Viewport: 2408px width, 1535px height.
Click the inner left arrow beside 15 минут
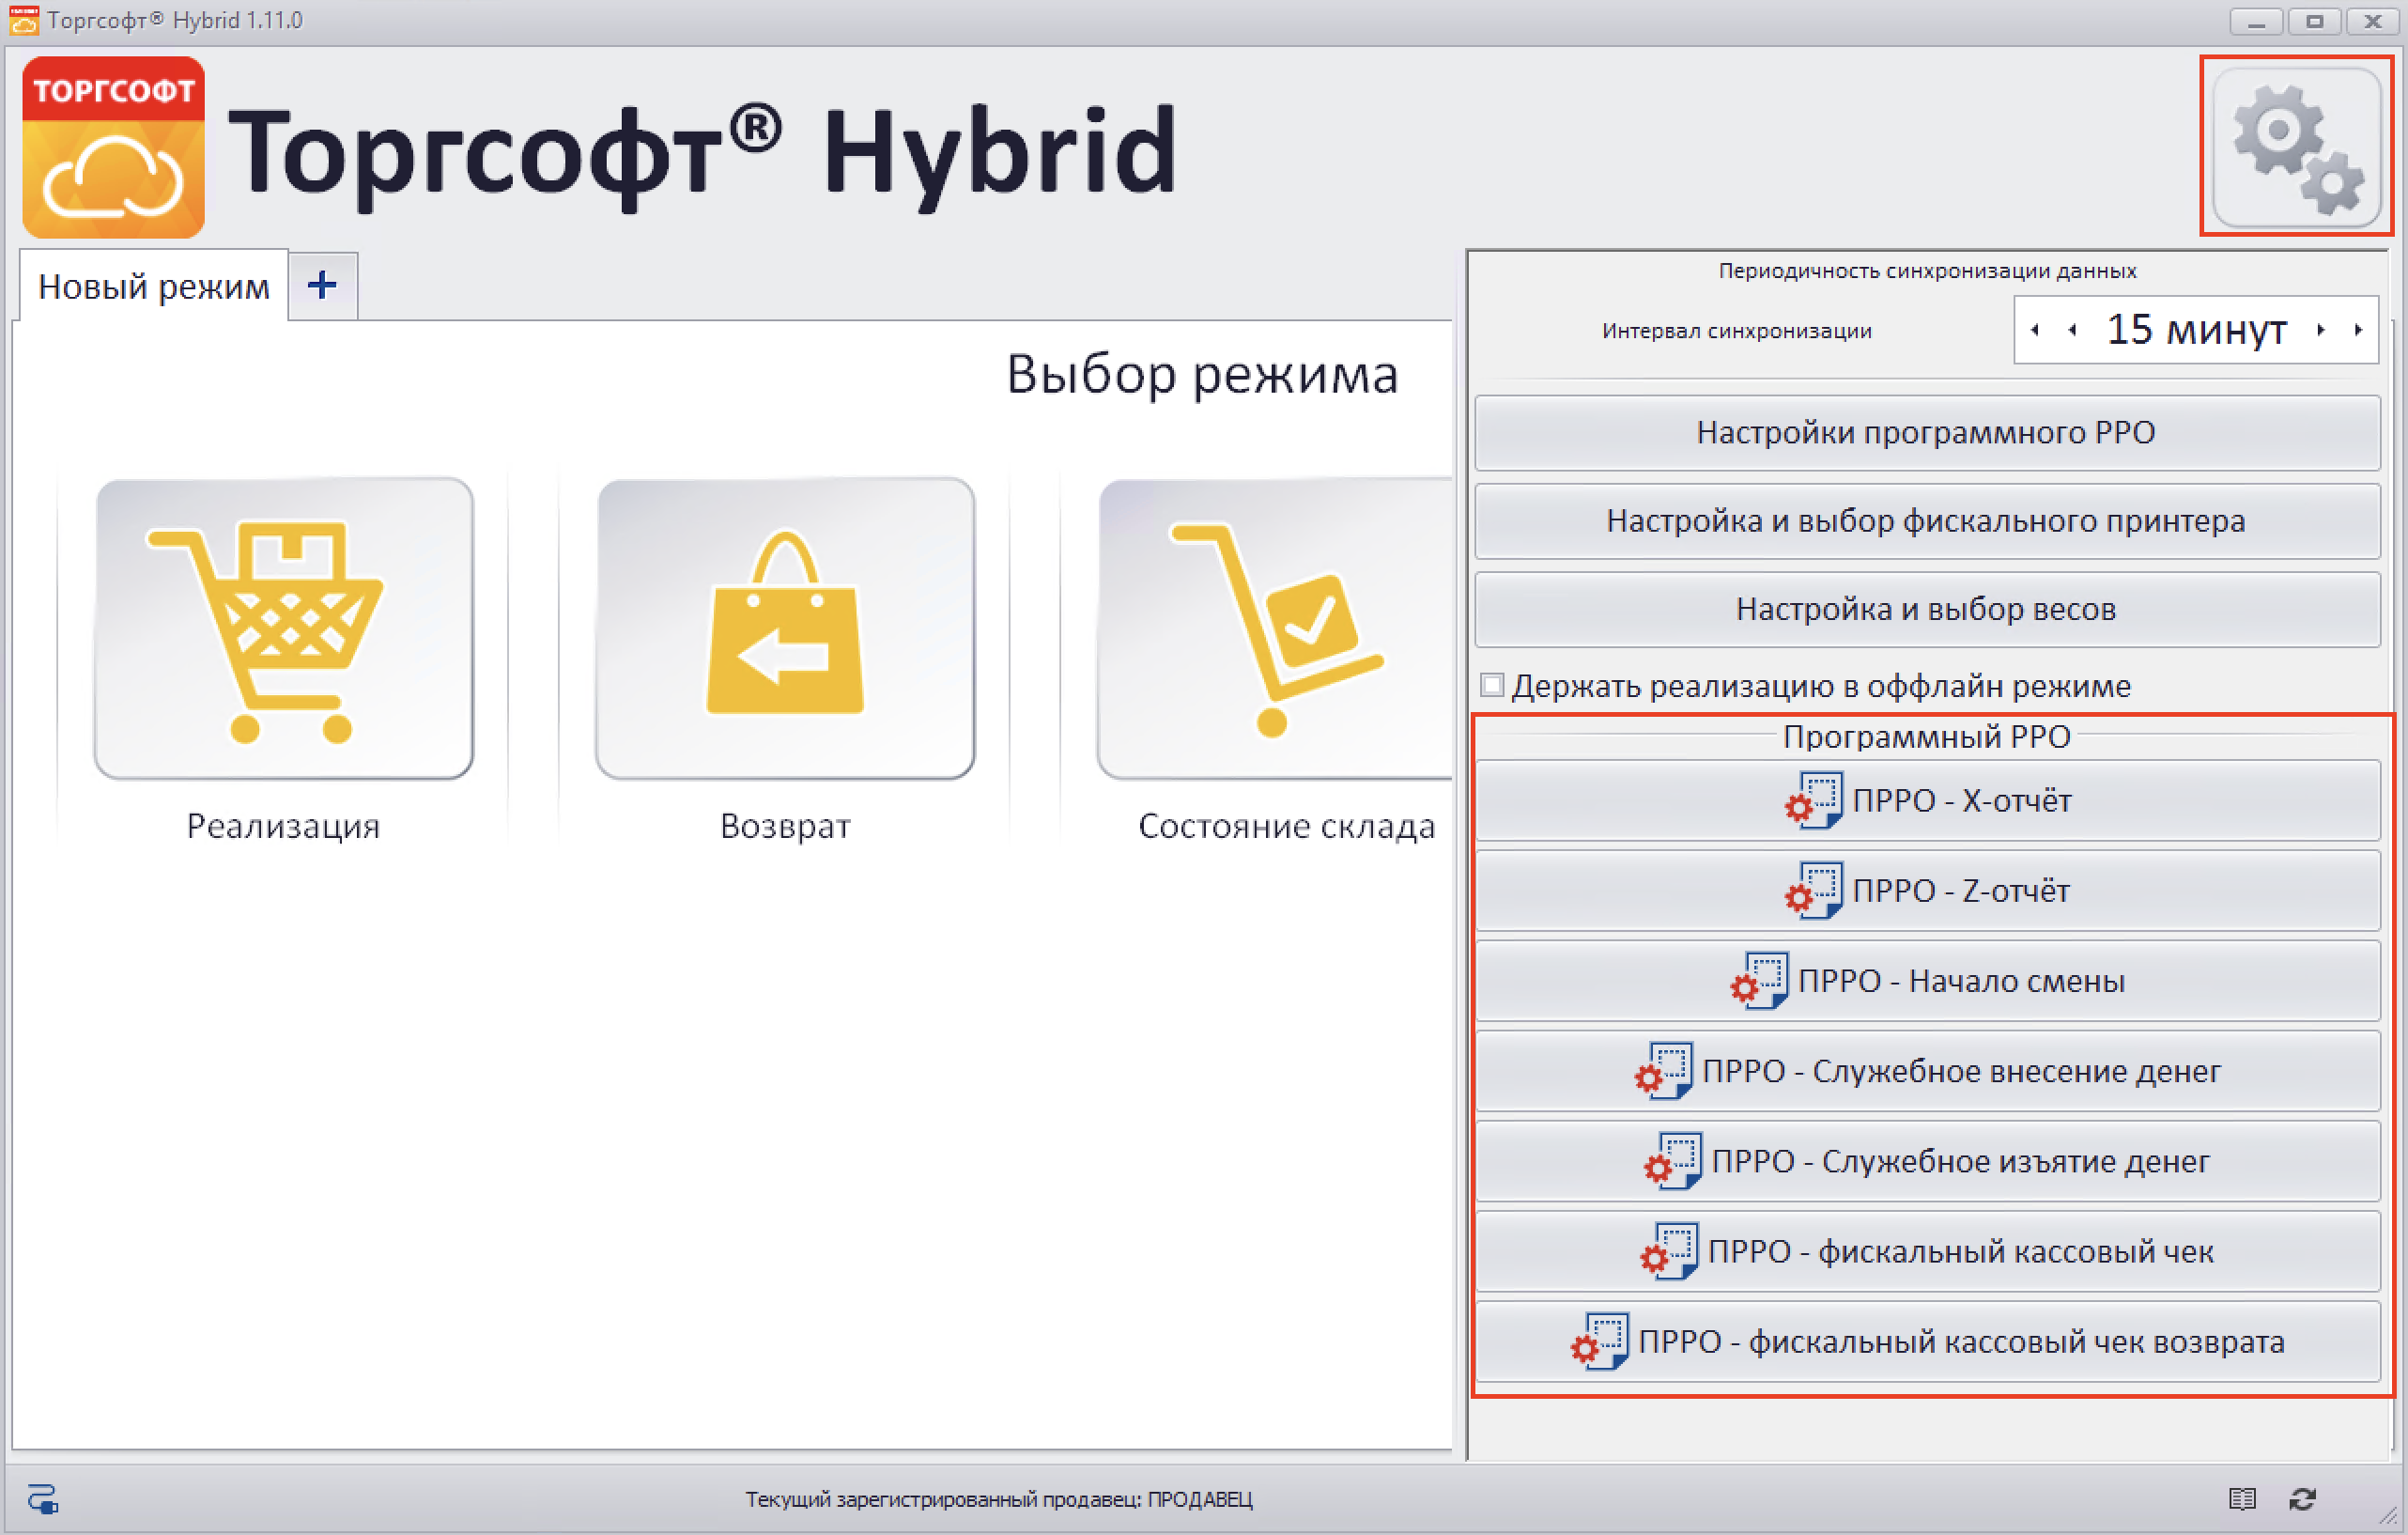2072,329
